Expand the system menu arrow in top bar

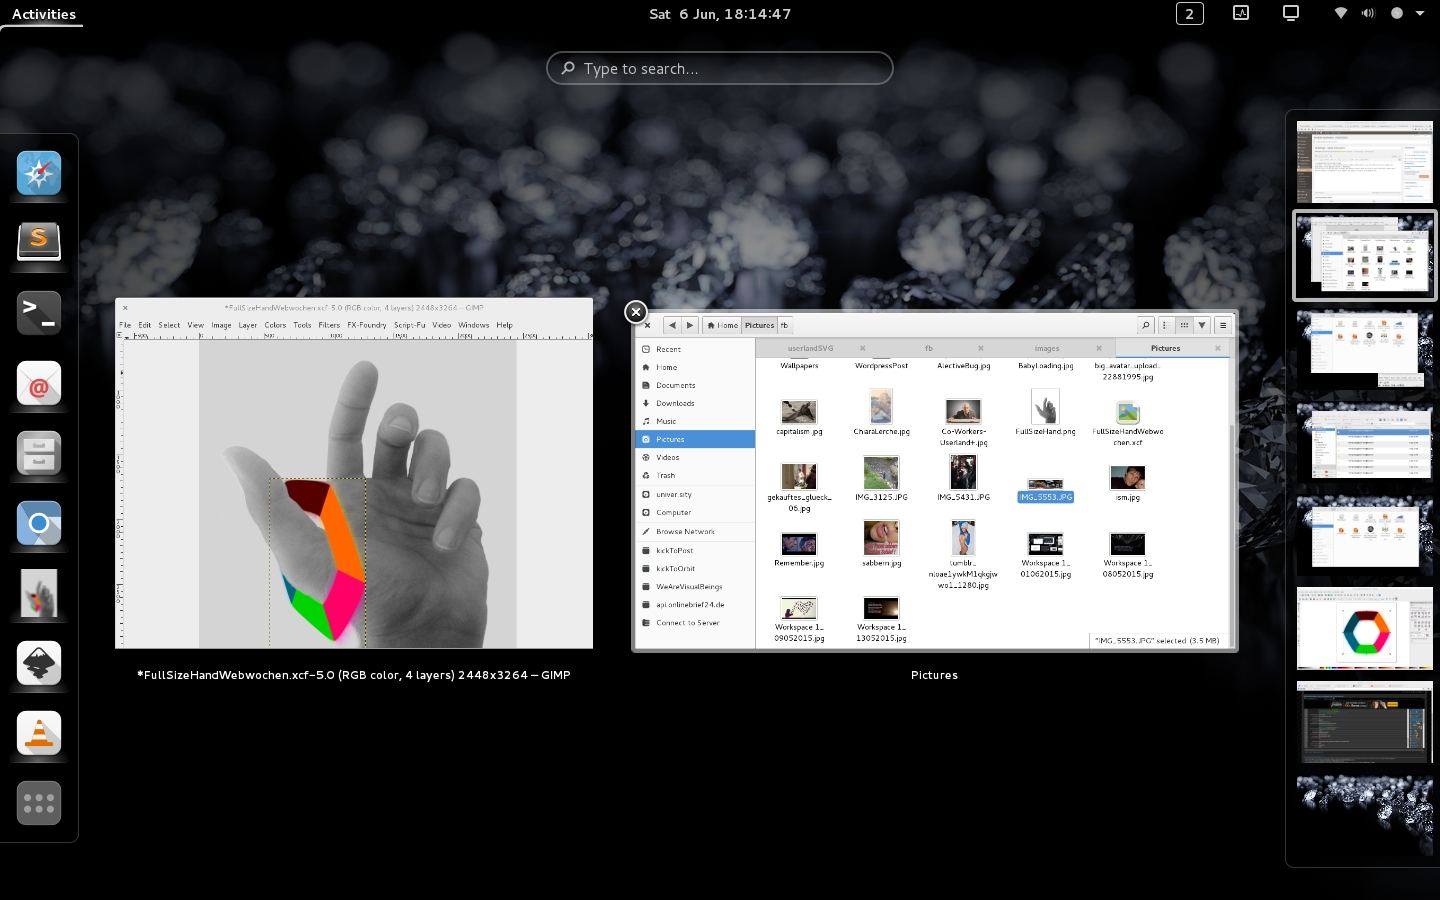(x=1420, y=13)
